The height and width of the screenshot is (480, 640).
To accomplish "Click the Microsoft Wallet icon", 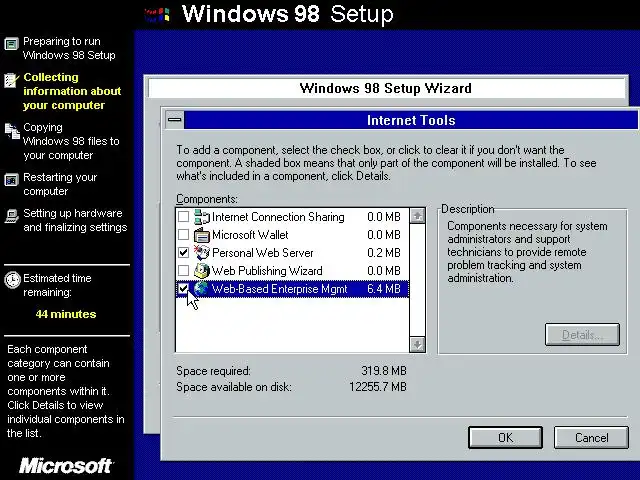I will click(202, 235).
